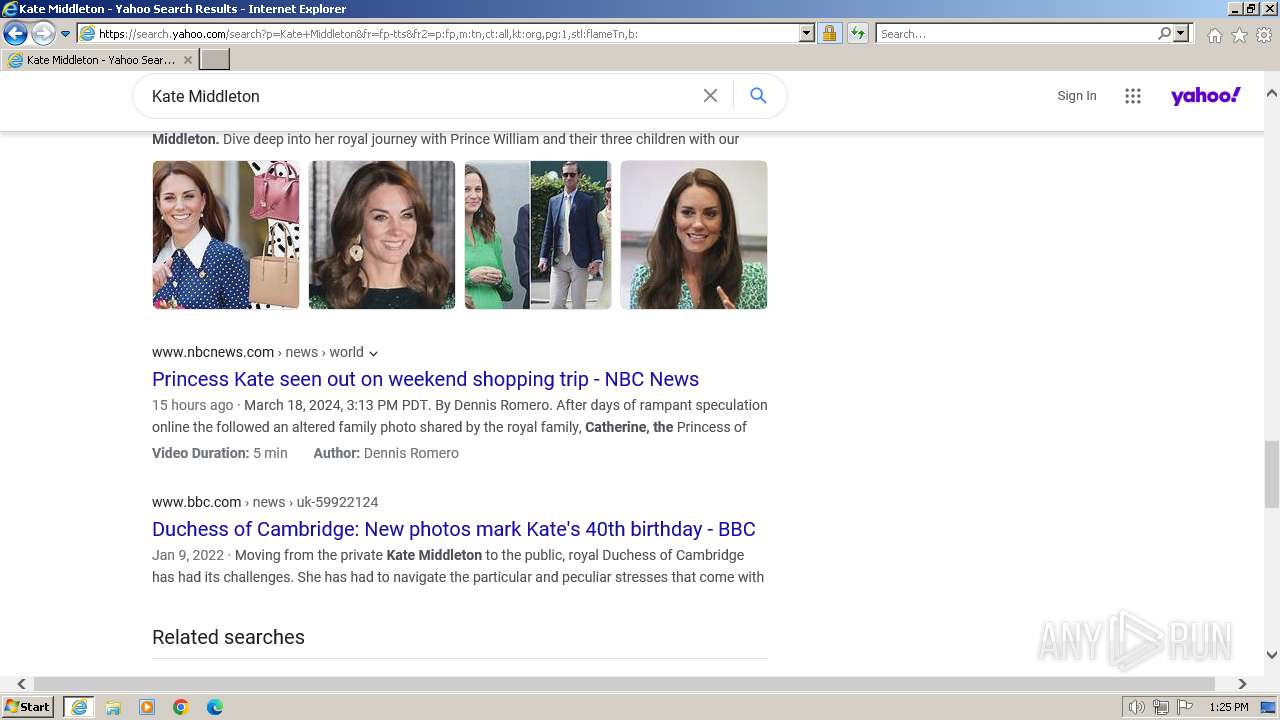Click the Internet Explorer search box
This screenshot has height=720, width=1280.
pos(1016,34)
